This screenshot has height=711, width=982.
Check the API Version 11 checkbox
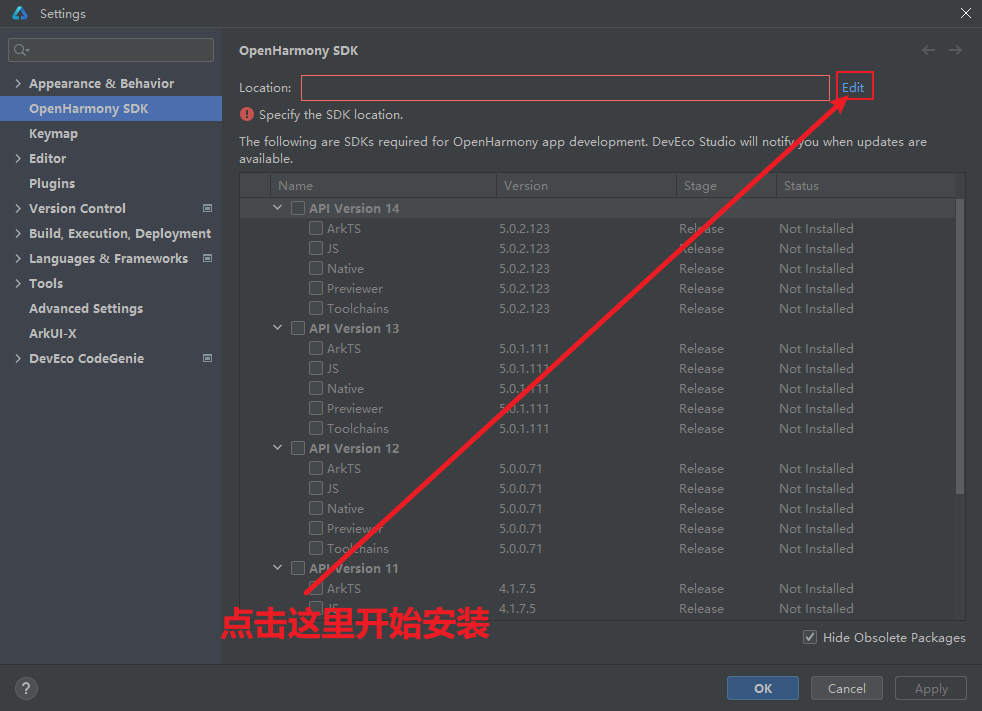[298, 568]
